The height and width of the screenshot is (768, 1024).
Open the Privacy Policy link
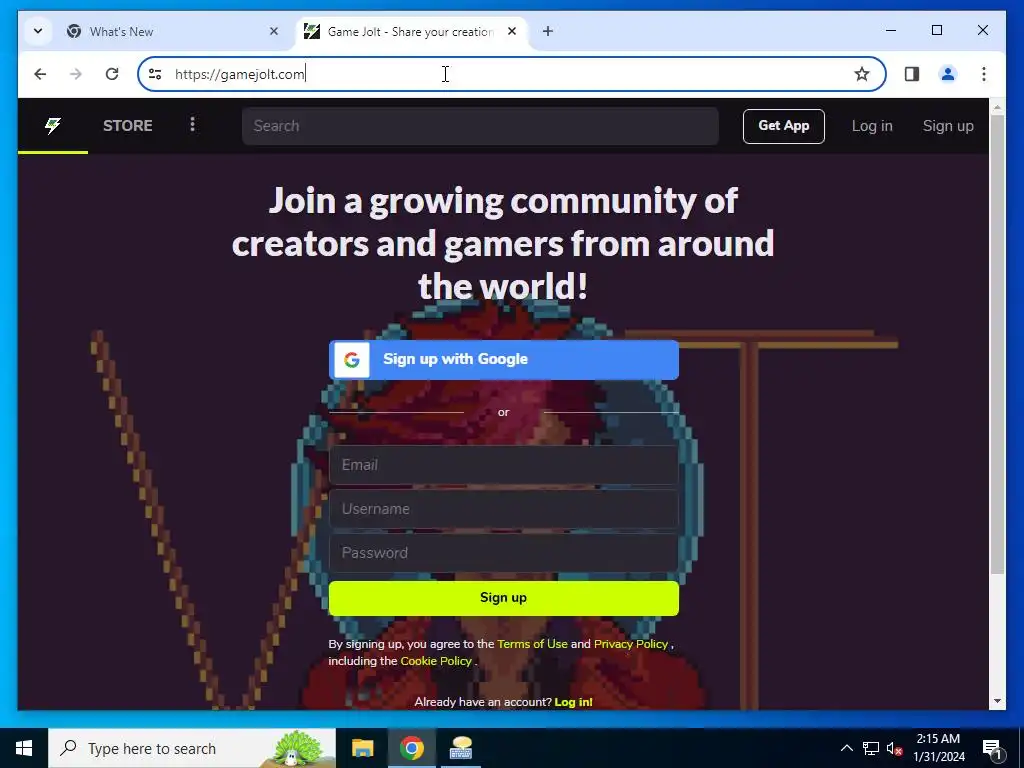click(x=631, y=644)
